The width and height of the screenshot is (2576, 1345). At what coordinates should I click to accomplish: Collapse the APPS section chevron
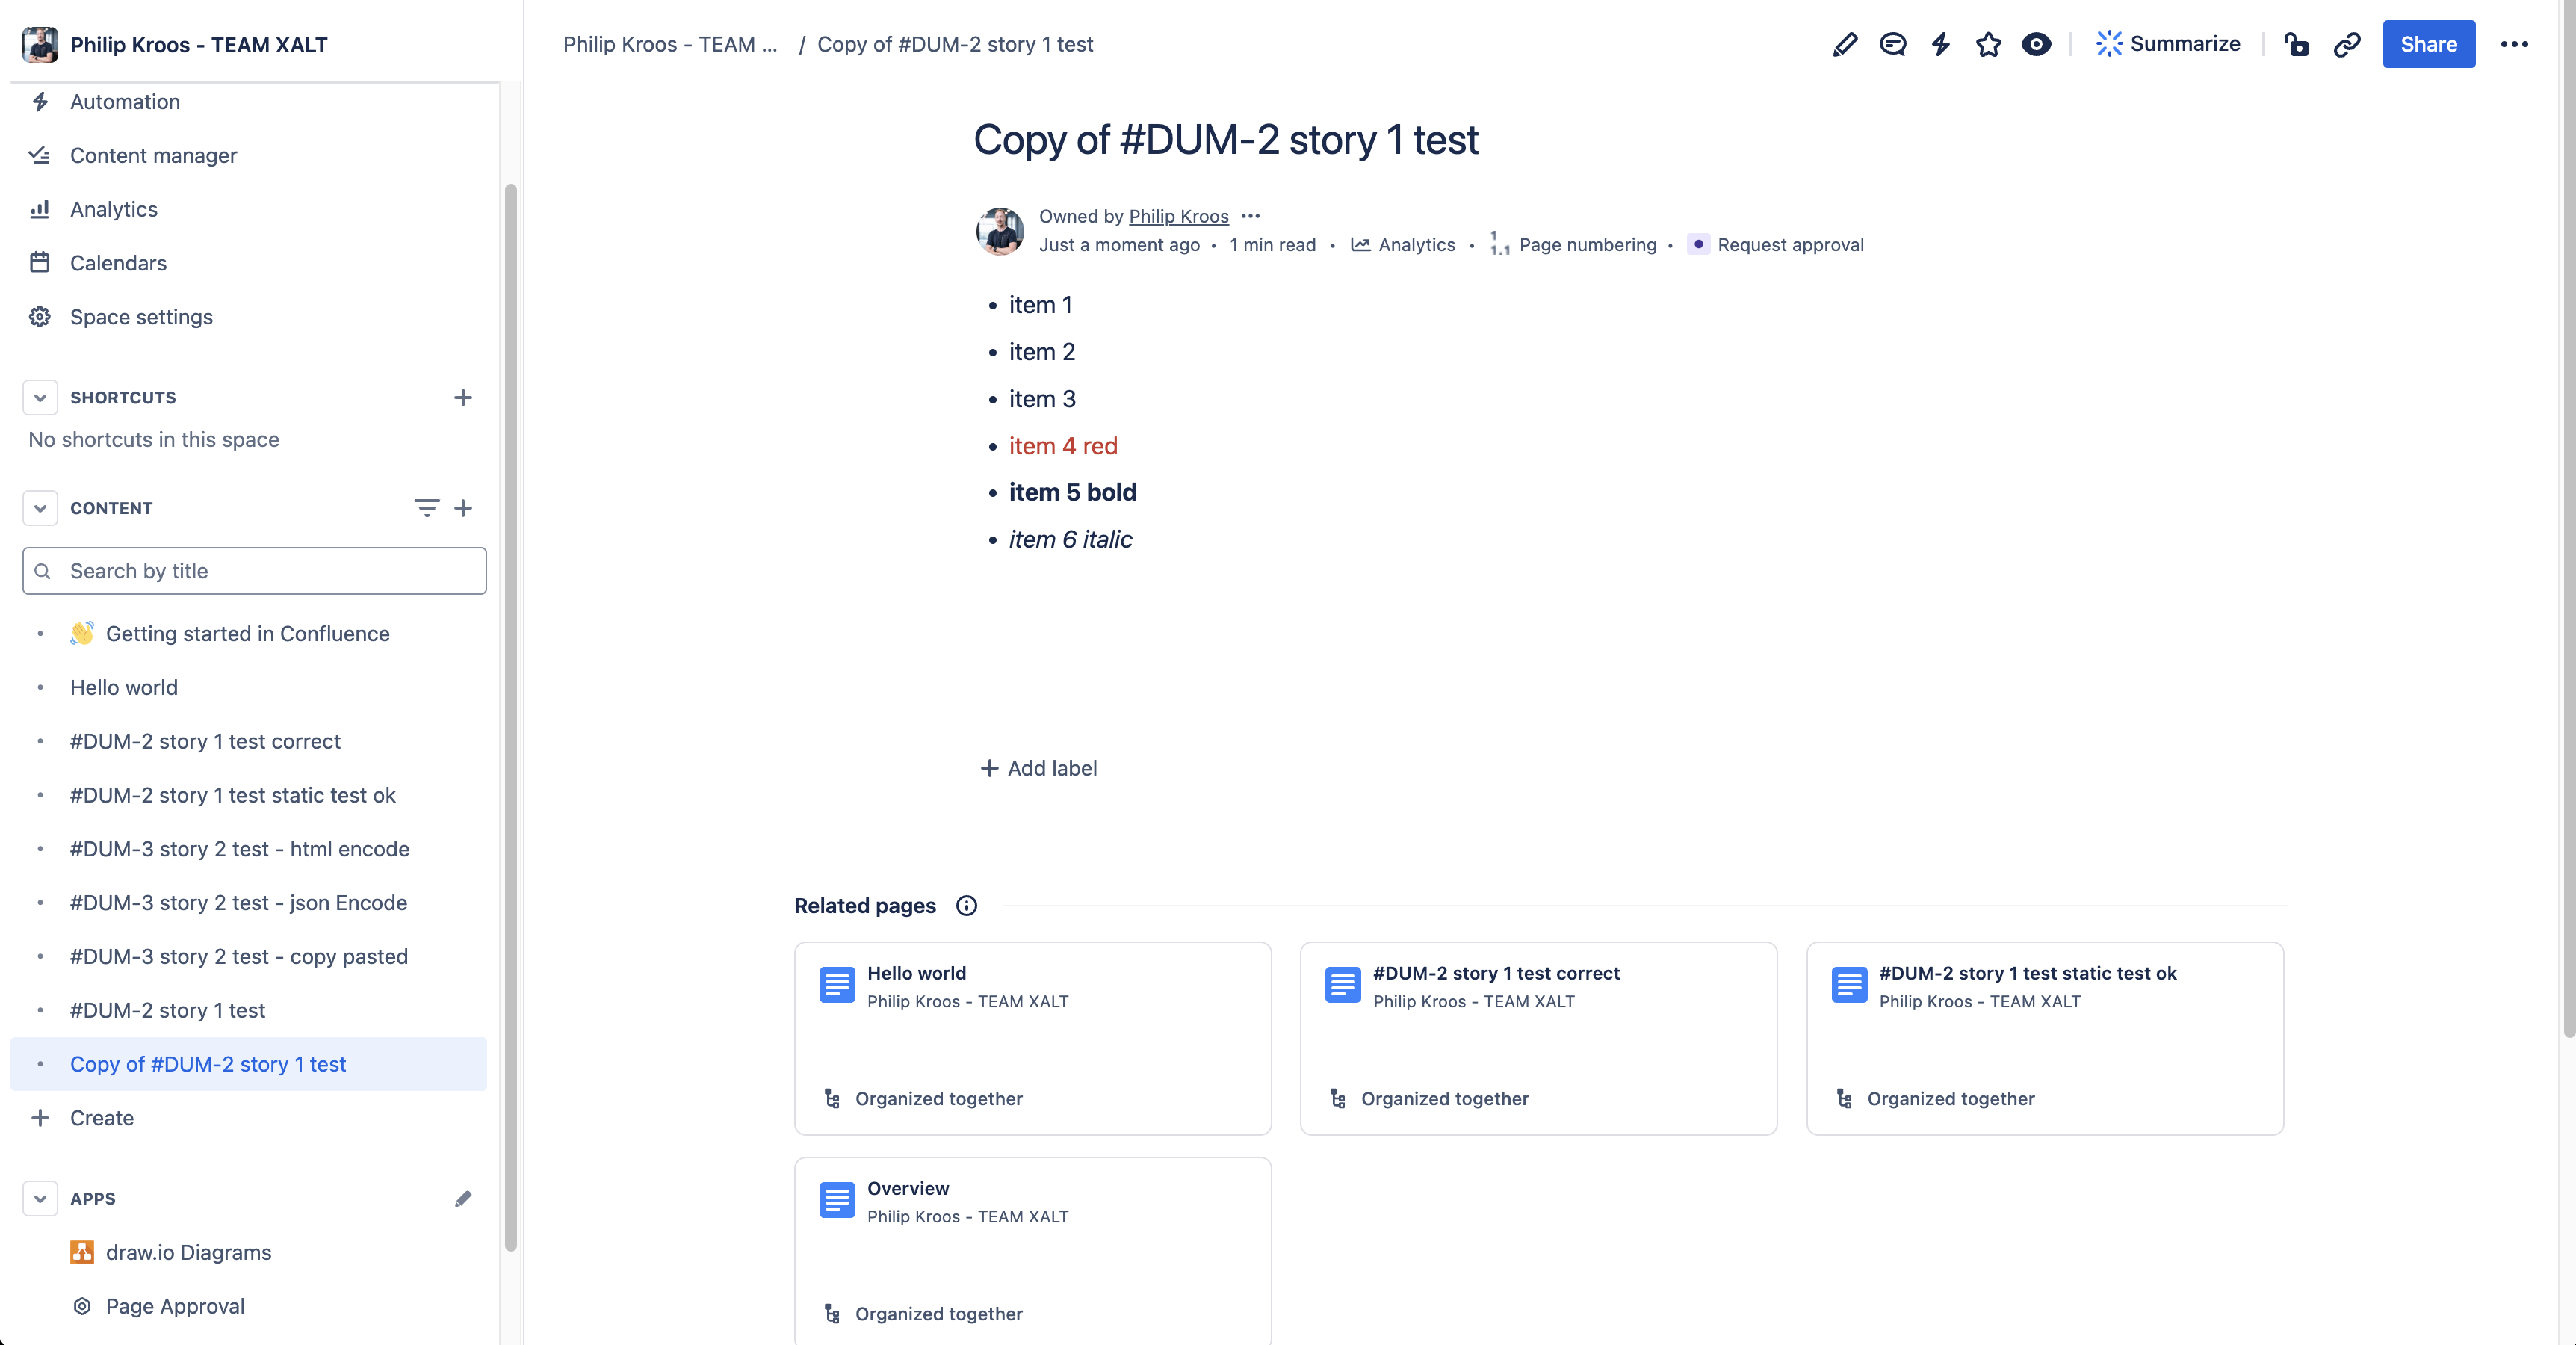click(40, 1198)
